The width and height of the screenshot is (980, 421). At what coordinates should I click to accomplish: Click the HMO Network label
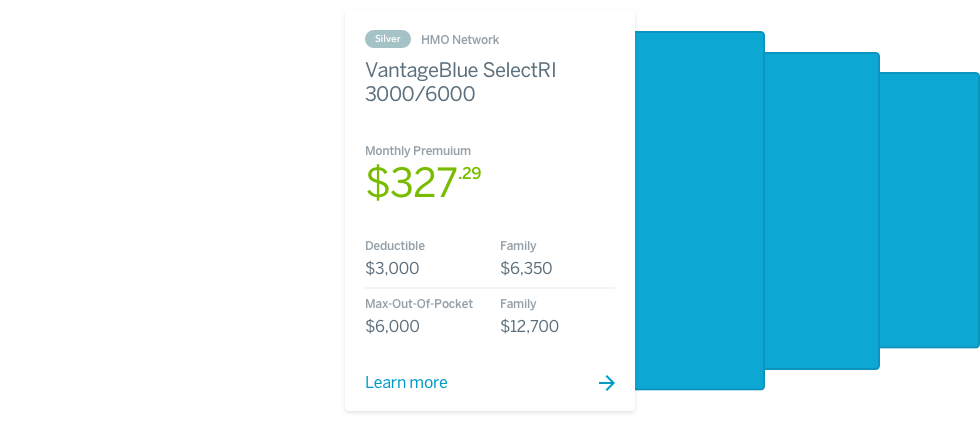point(460,40)
